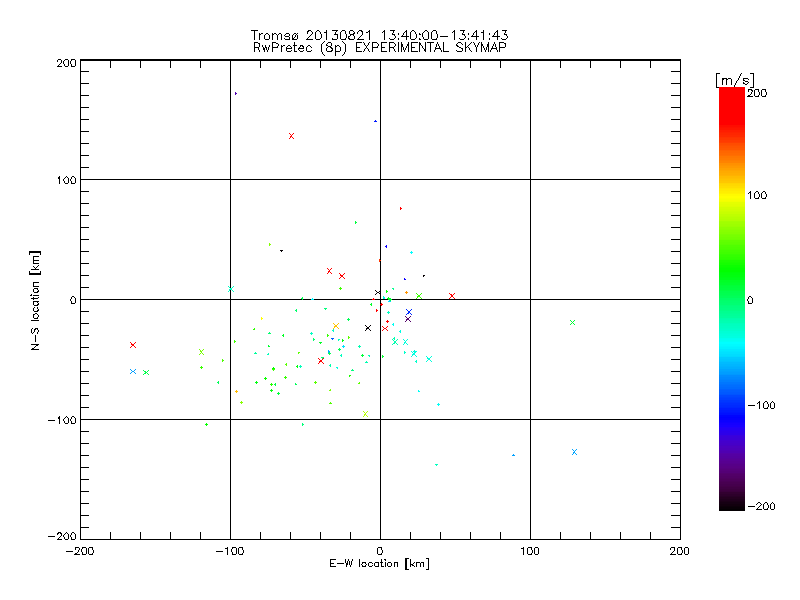Screen dimensions: 800x600
Task: Click the orange X marker southwest of center
Action: pos(336,326)
